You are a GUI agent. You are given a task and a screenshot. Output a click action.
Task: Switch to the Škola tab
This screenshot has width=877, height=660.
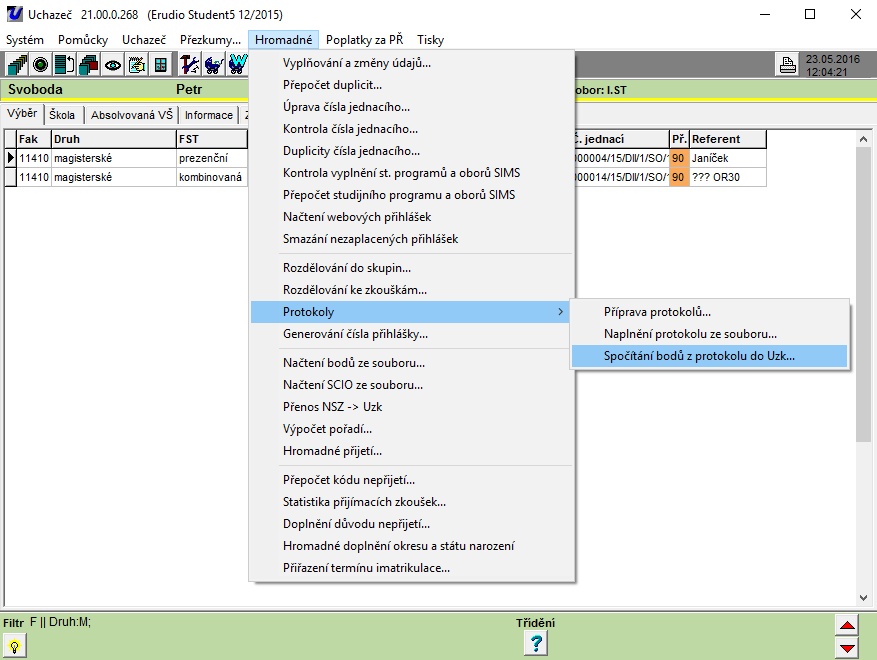pos(62,115)
